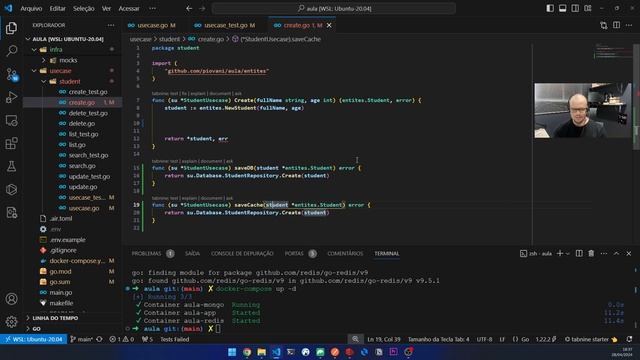The width and height of the screenshot is (640, 360).
Task: Open the Testing flask view
Action: pyautogui.click(x=11, y=166)
